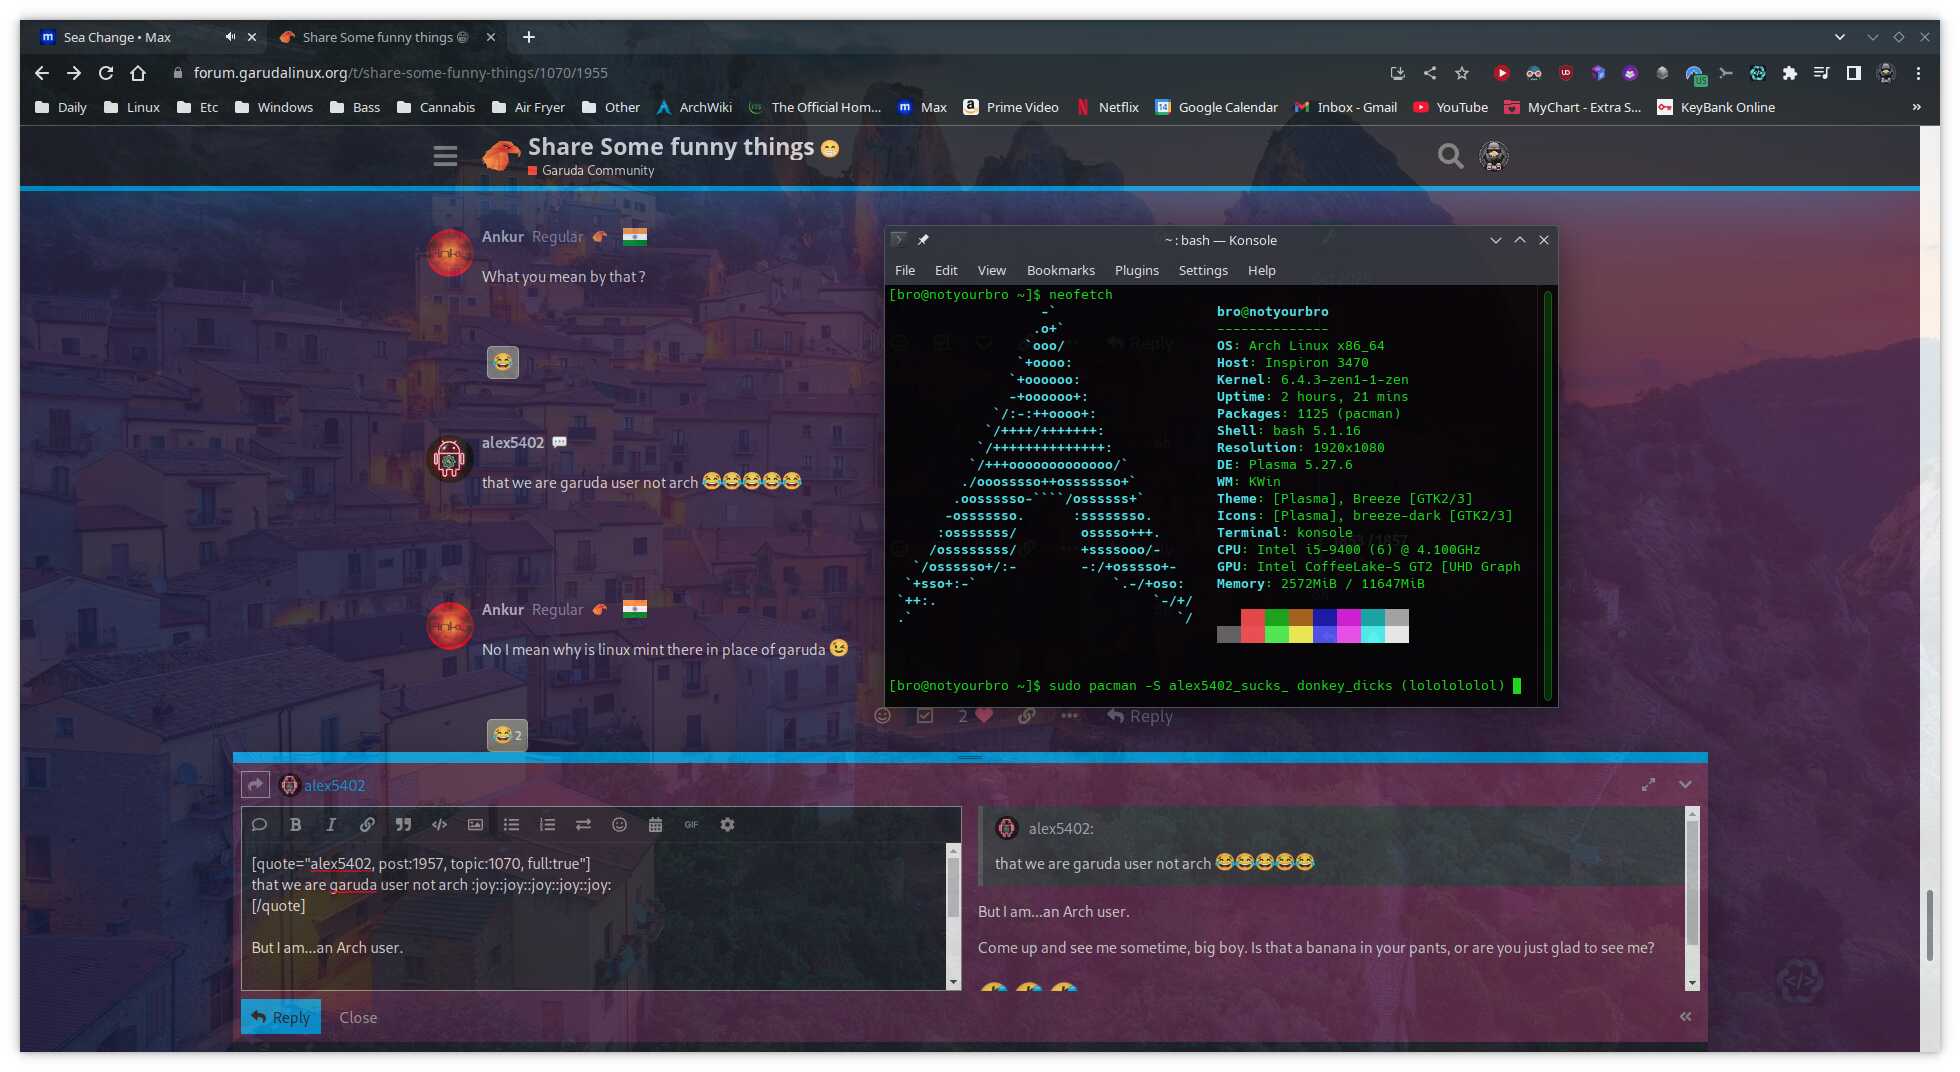Open the forum hamburger menu

(x=445, y=156)
